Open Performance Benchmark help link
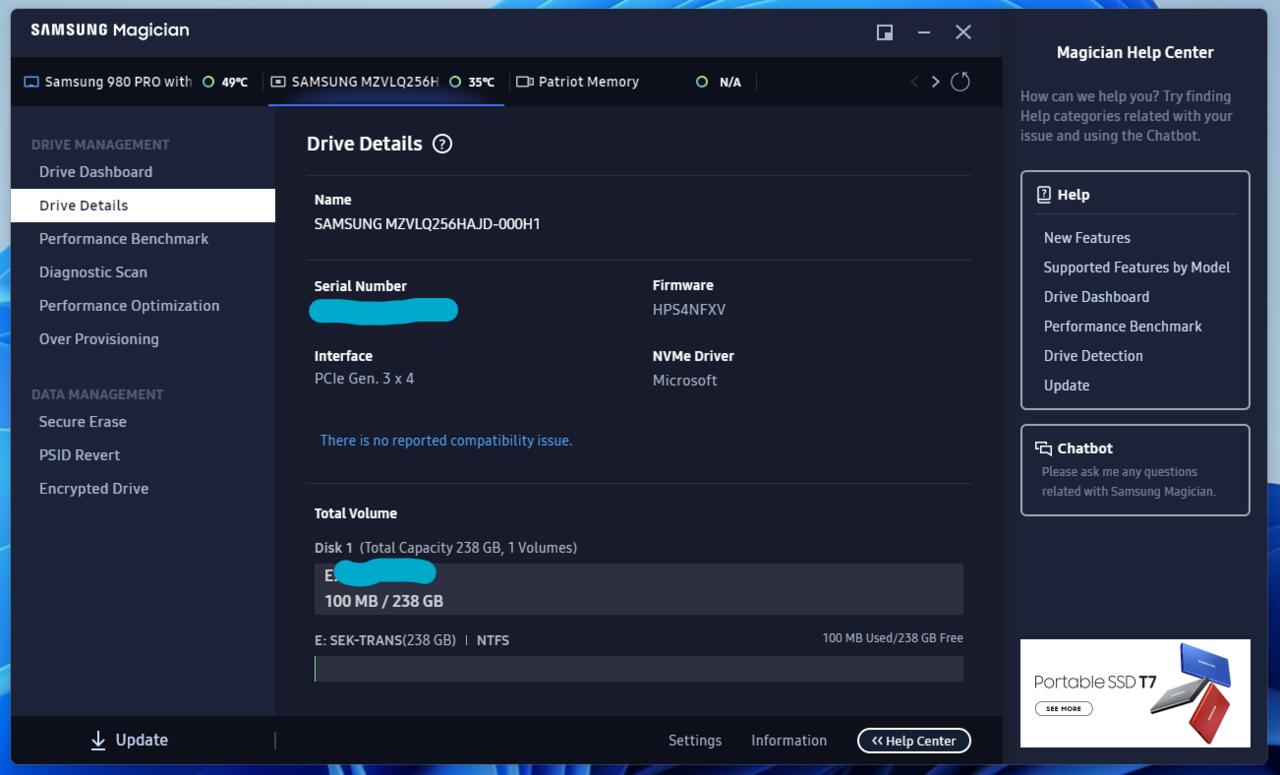 point(1123,326)
